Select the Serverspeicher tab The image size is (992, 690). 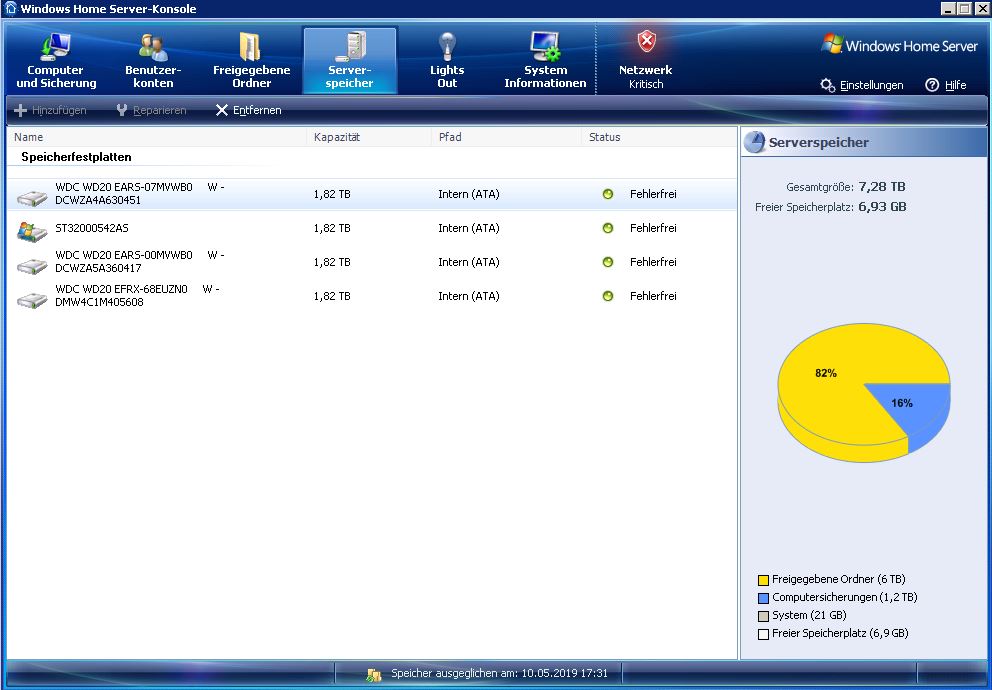(x=350, y=61)
